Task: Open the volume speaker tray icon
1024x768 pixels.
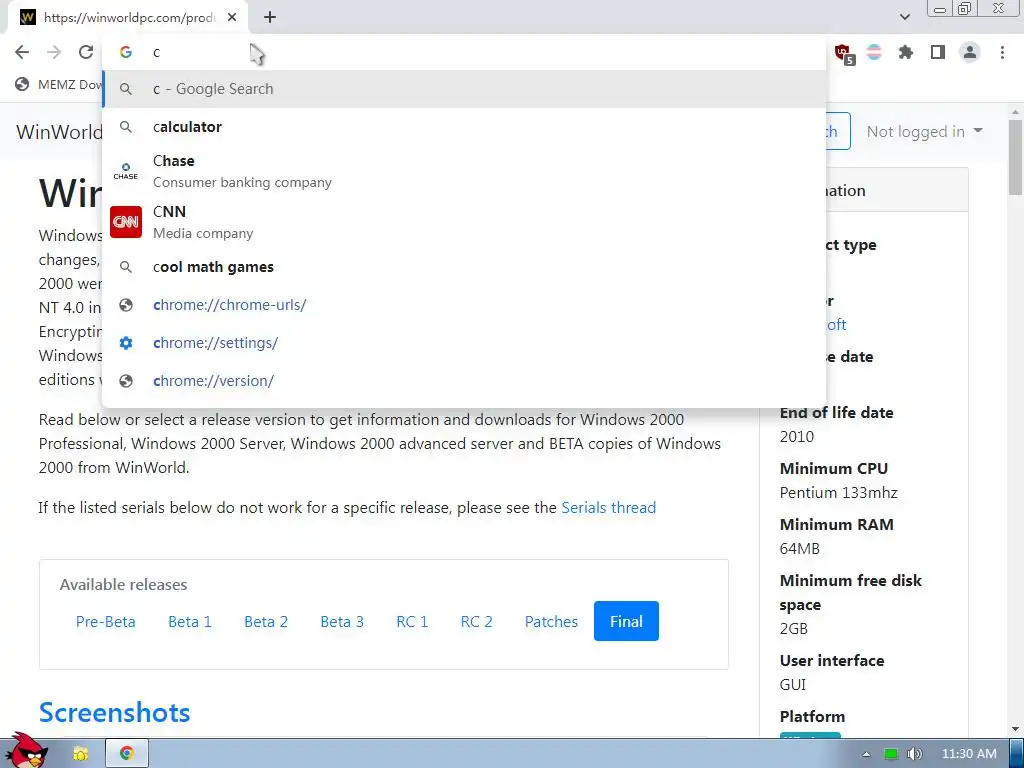Action: coord(914,754)
